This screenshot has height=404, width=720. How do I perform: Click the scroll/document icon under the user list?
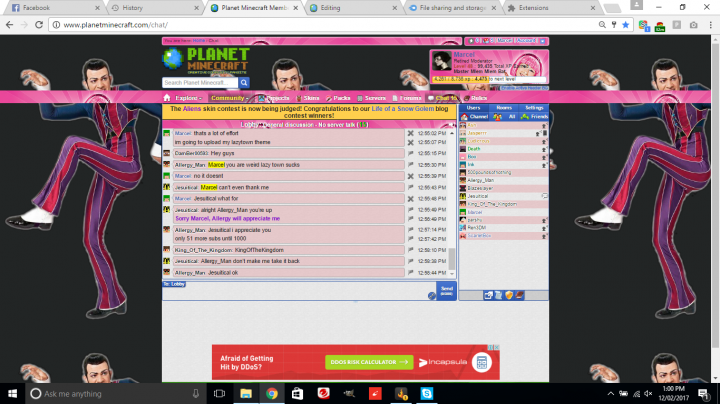[498, 296]
